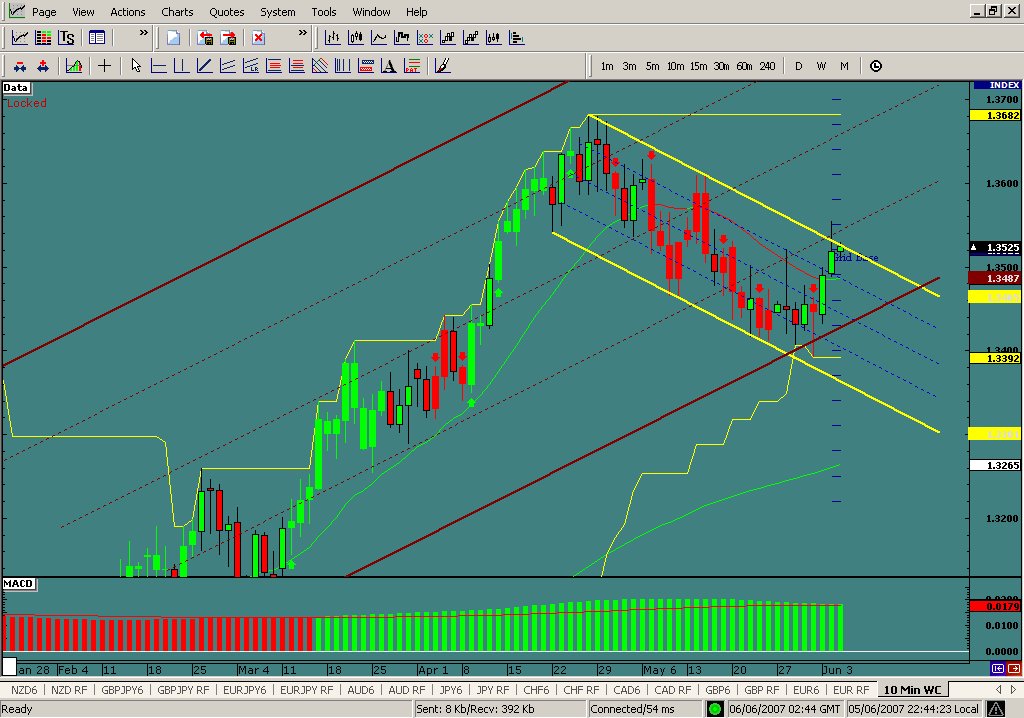Activate the crosshair cursor tool

pos(104,66)
